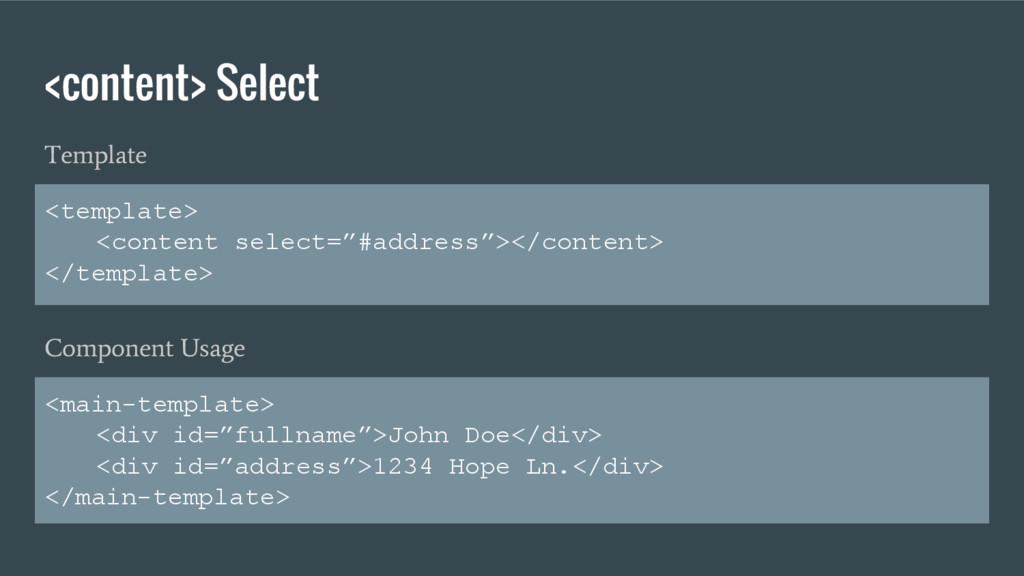Click the word 'Select' in the title
Screen dimensions: 1024x576
pyautogui.click(x=268, y=83)
